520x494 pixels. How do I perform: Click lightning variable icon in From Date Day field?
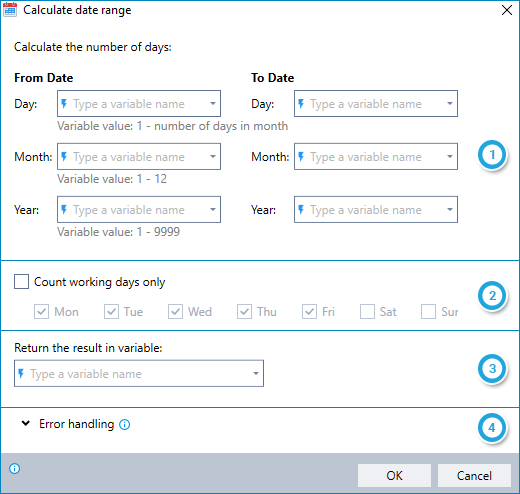(x=64, y=104)
